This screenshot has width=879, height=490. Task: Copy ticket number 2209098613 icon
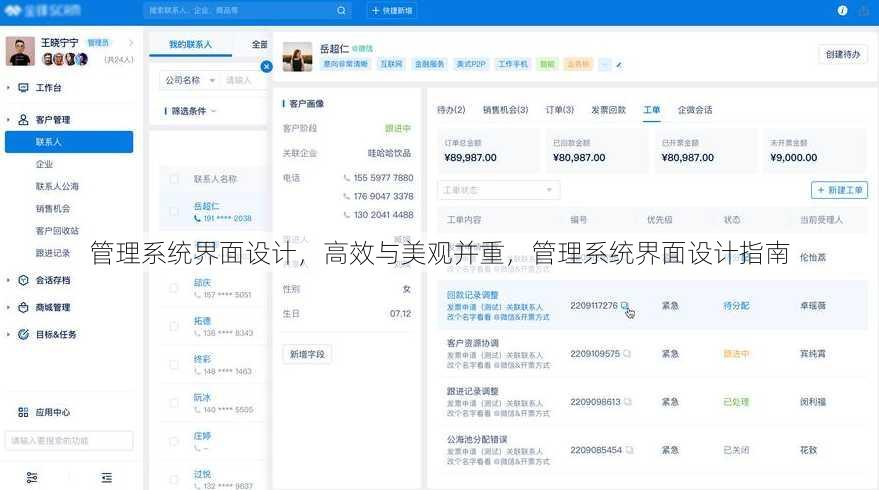[628, 402]
